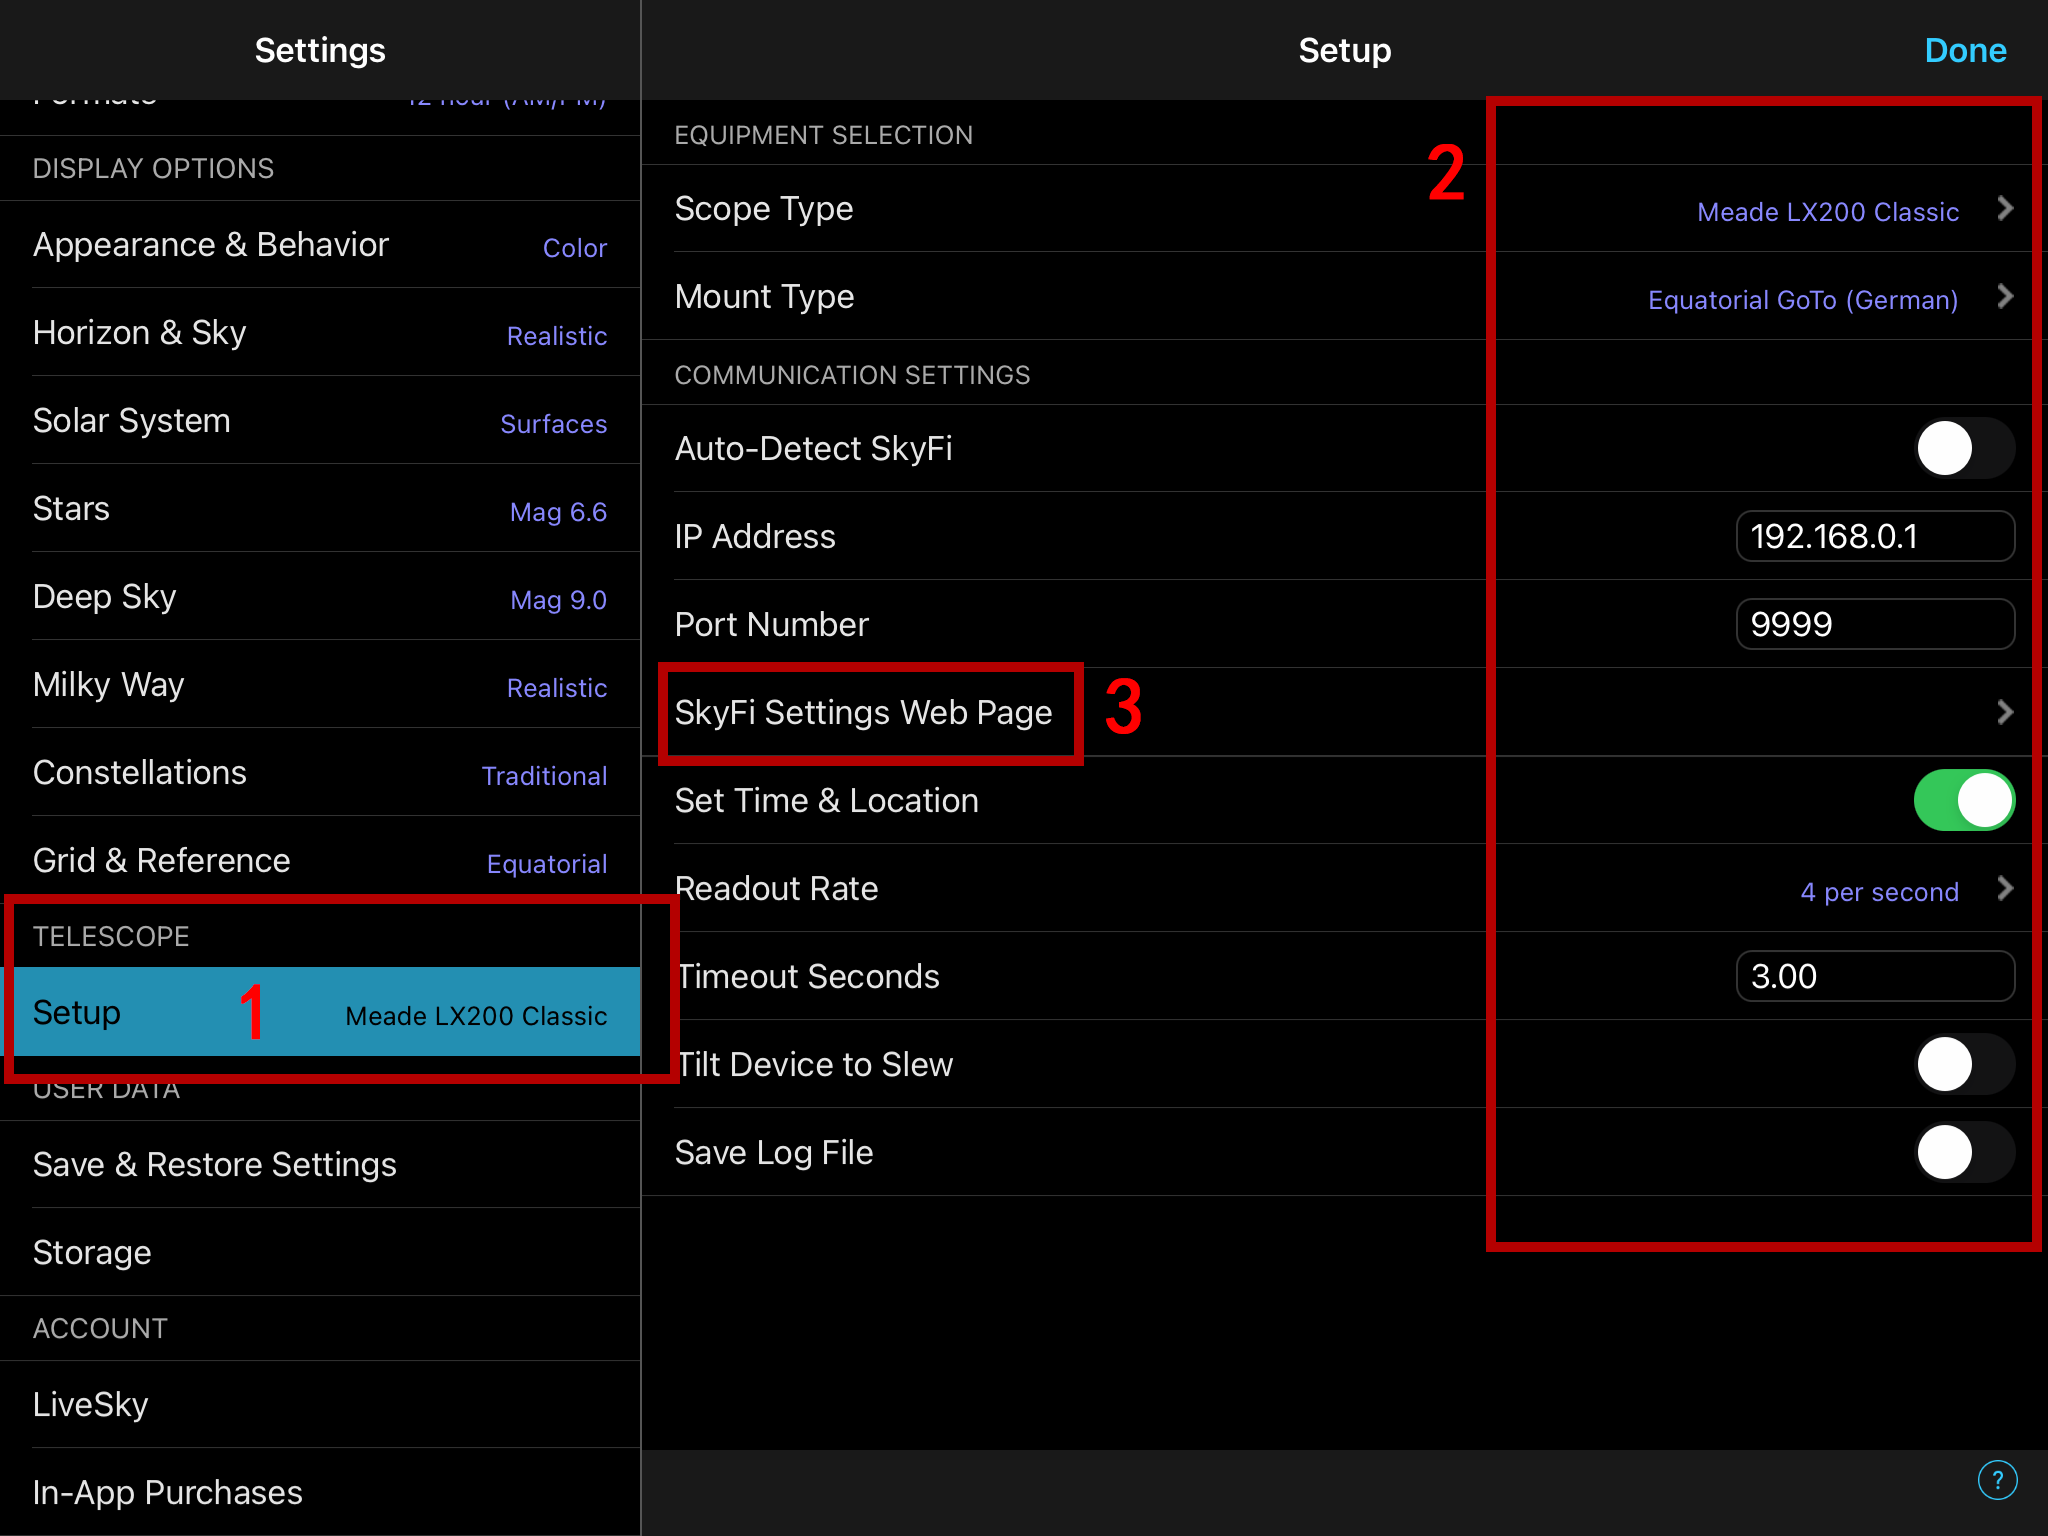Viewport: 2048px width, 1536px height.
Task: Click the IP Address field
Action: click(x=1874, y=537)
